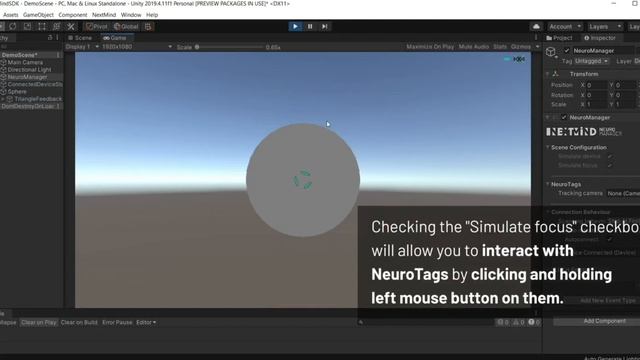Select the Inspector tab
This screenshot has height=360, width=640.
599,38
